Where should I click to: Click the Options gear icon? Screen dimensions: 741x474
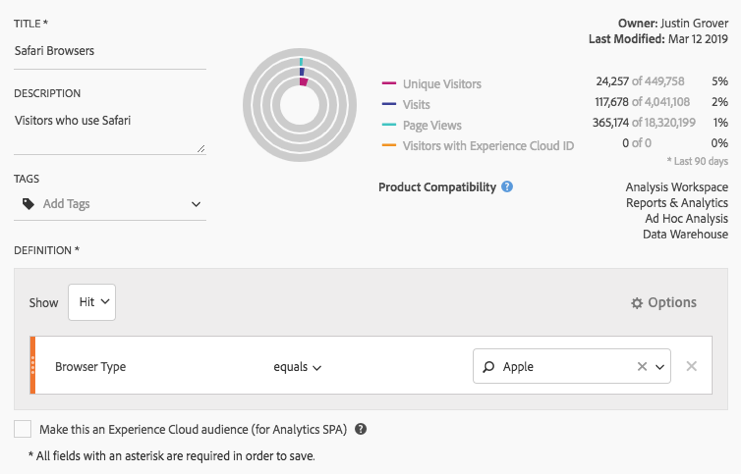(637, 303)
